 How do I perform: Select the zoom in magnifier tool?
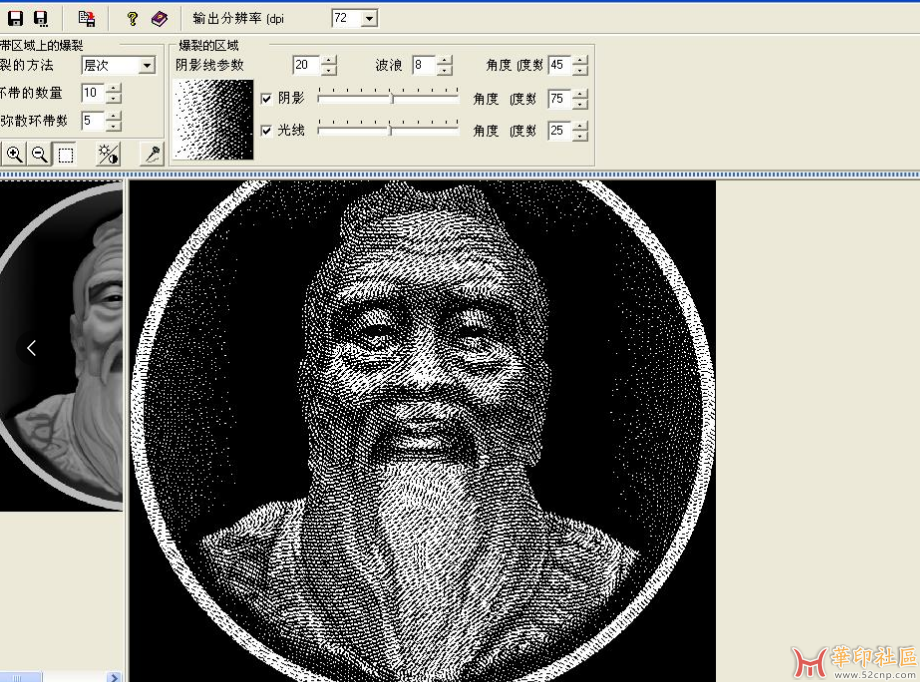(x=15, y=154)
